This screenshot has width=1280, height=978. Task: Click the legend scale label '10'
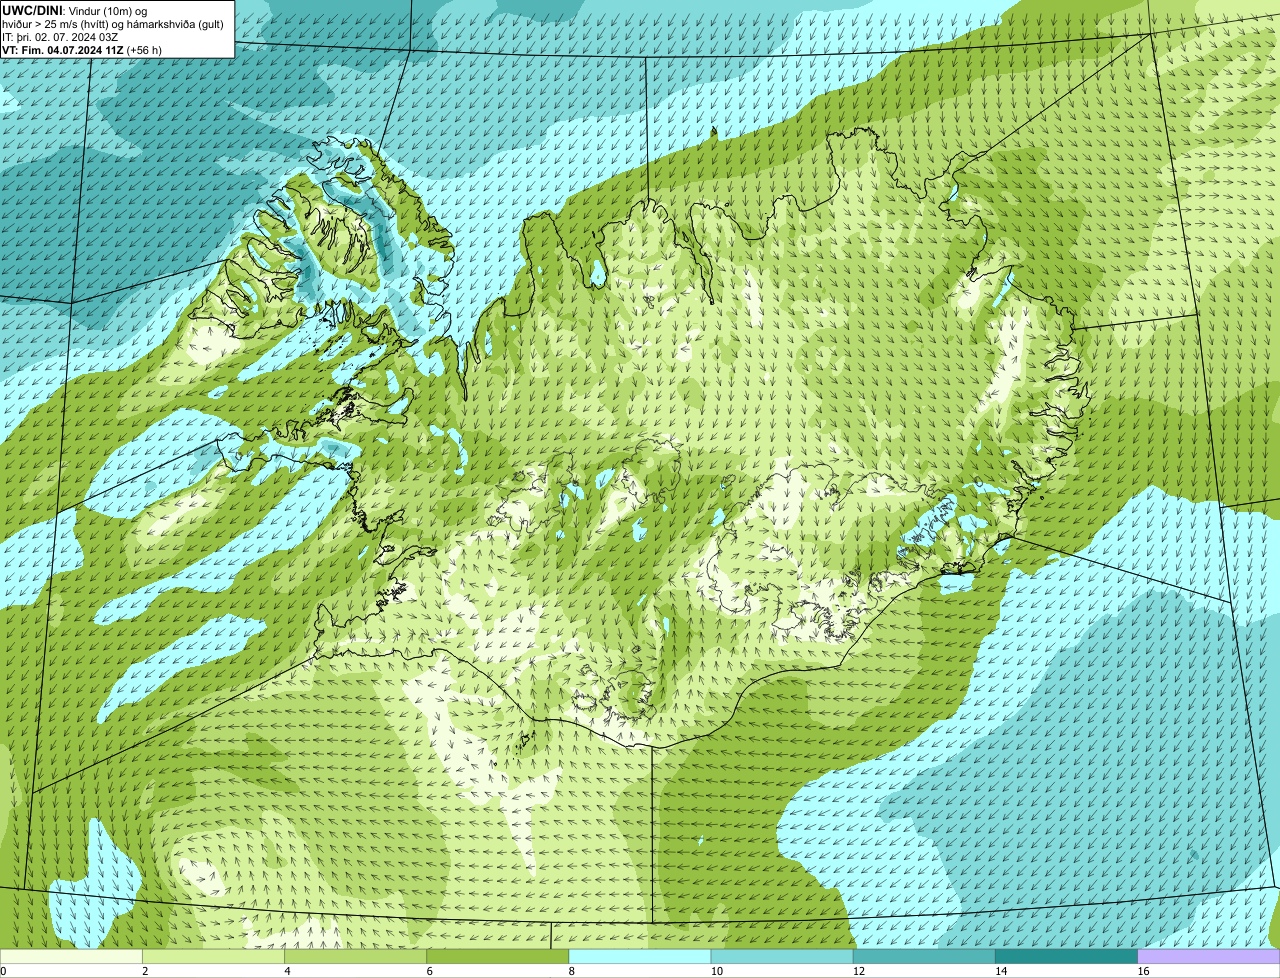coord(717,971)
